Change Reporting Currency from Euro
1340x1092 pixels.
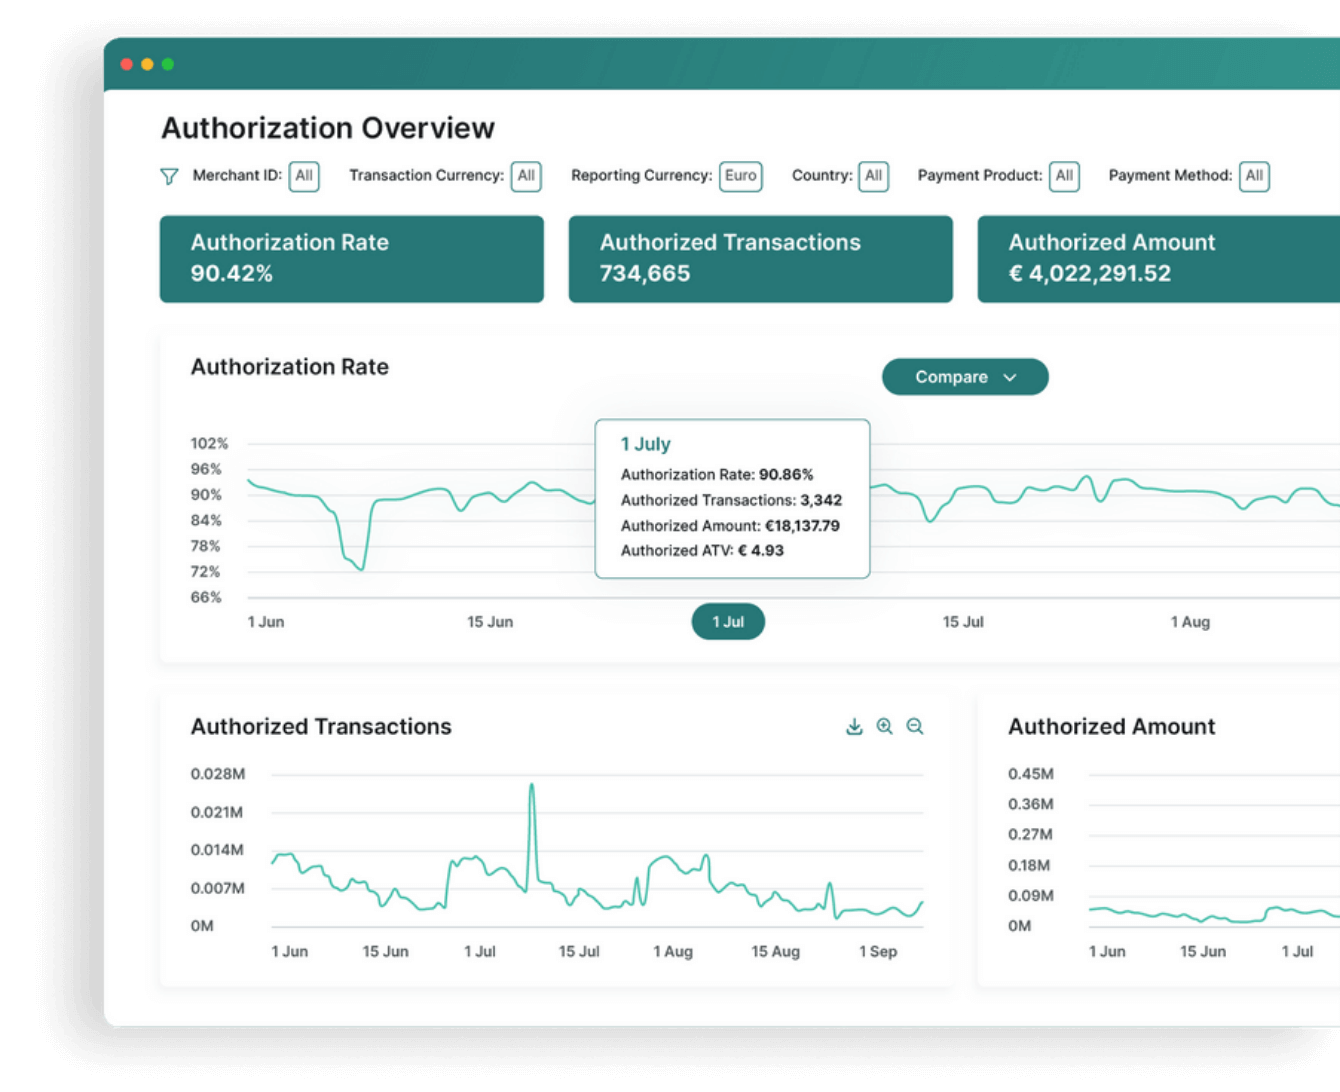pyautogui.click(x=741, y=176)
